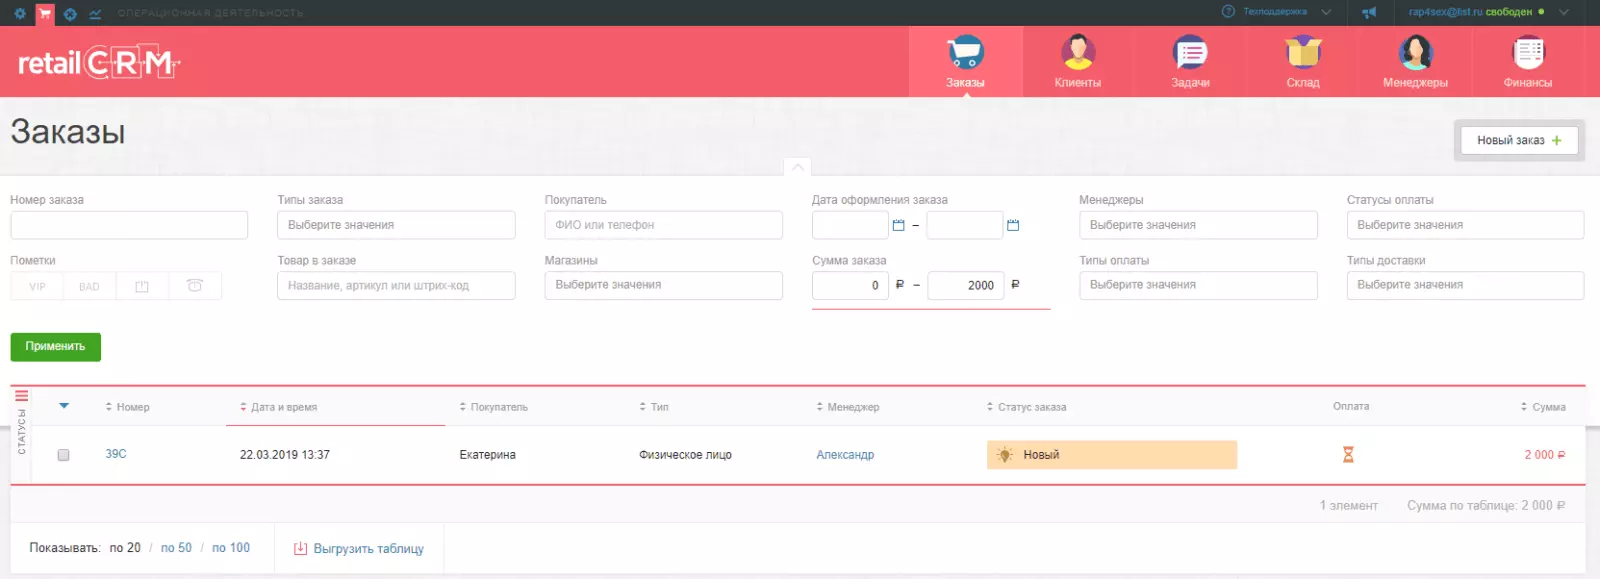1600x579 pixels.
Task: Tick the checkbox for order 39C
Action: pos(63,455)
